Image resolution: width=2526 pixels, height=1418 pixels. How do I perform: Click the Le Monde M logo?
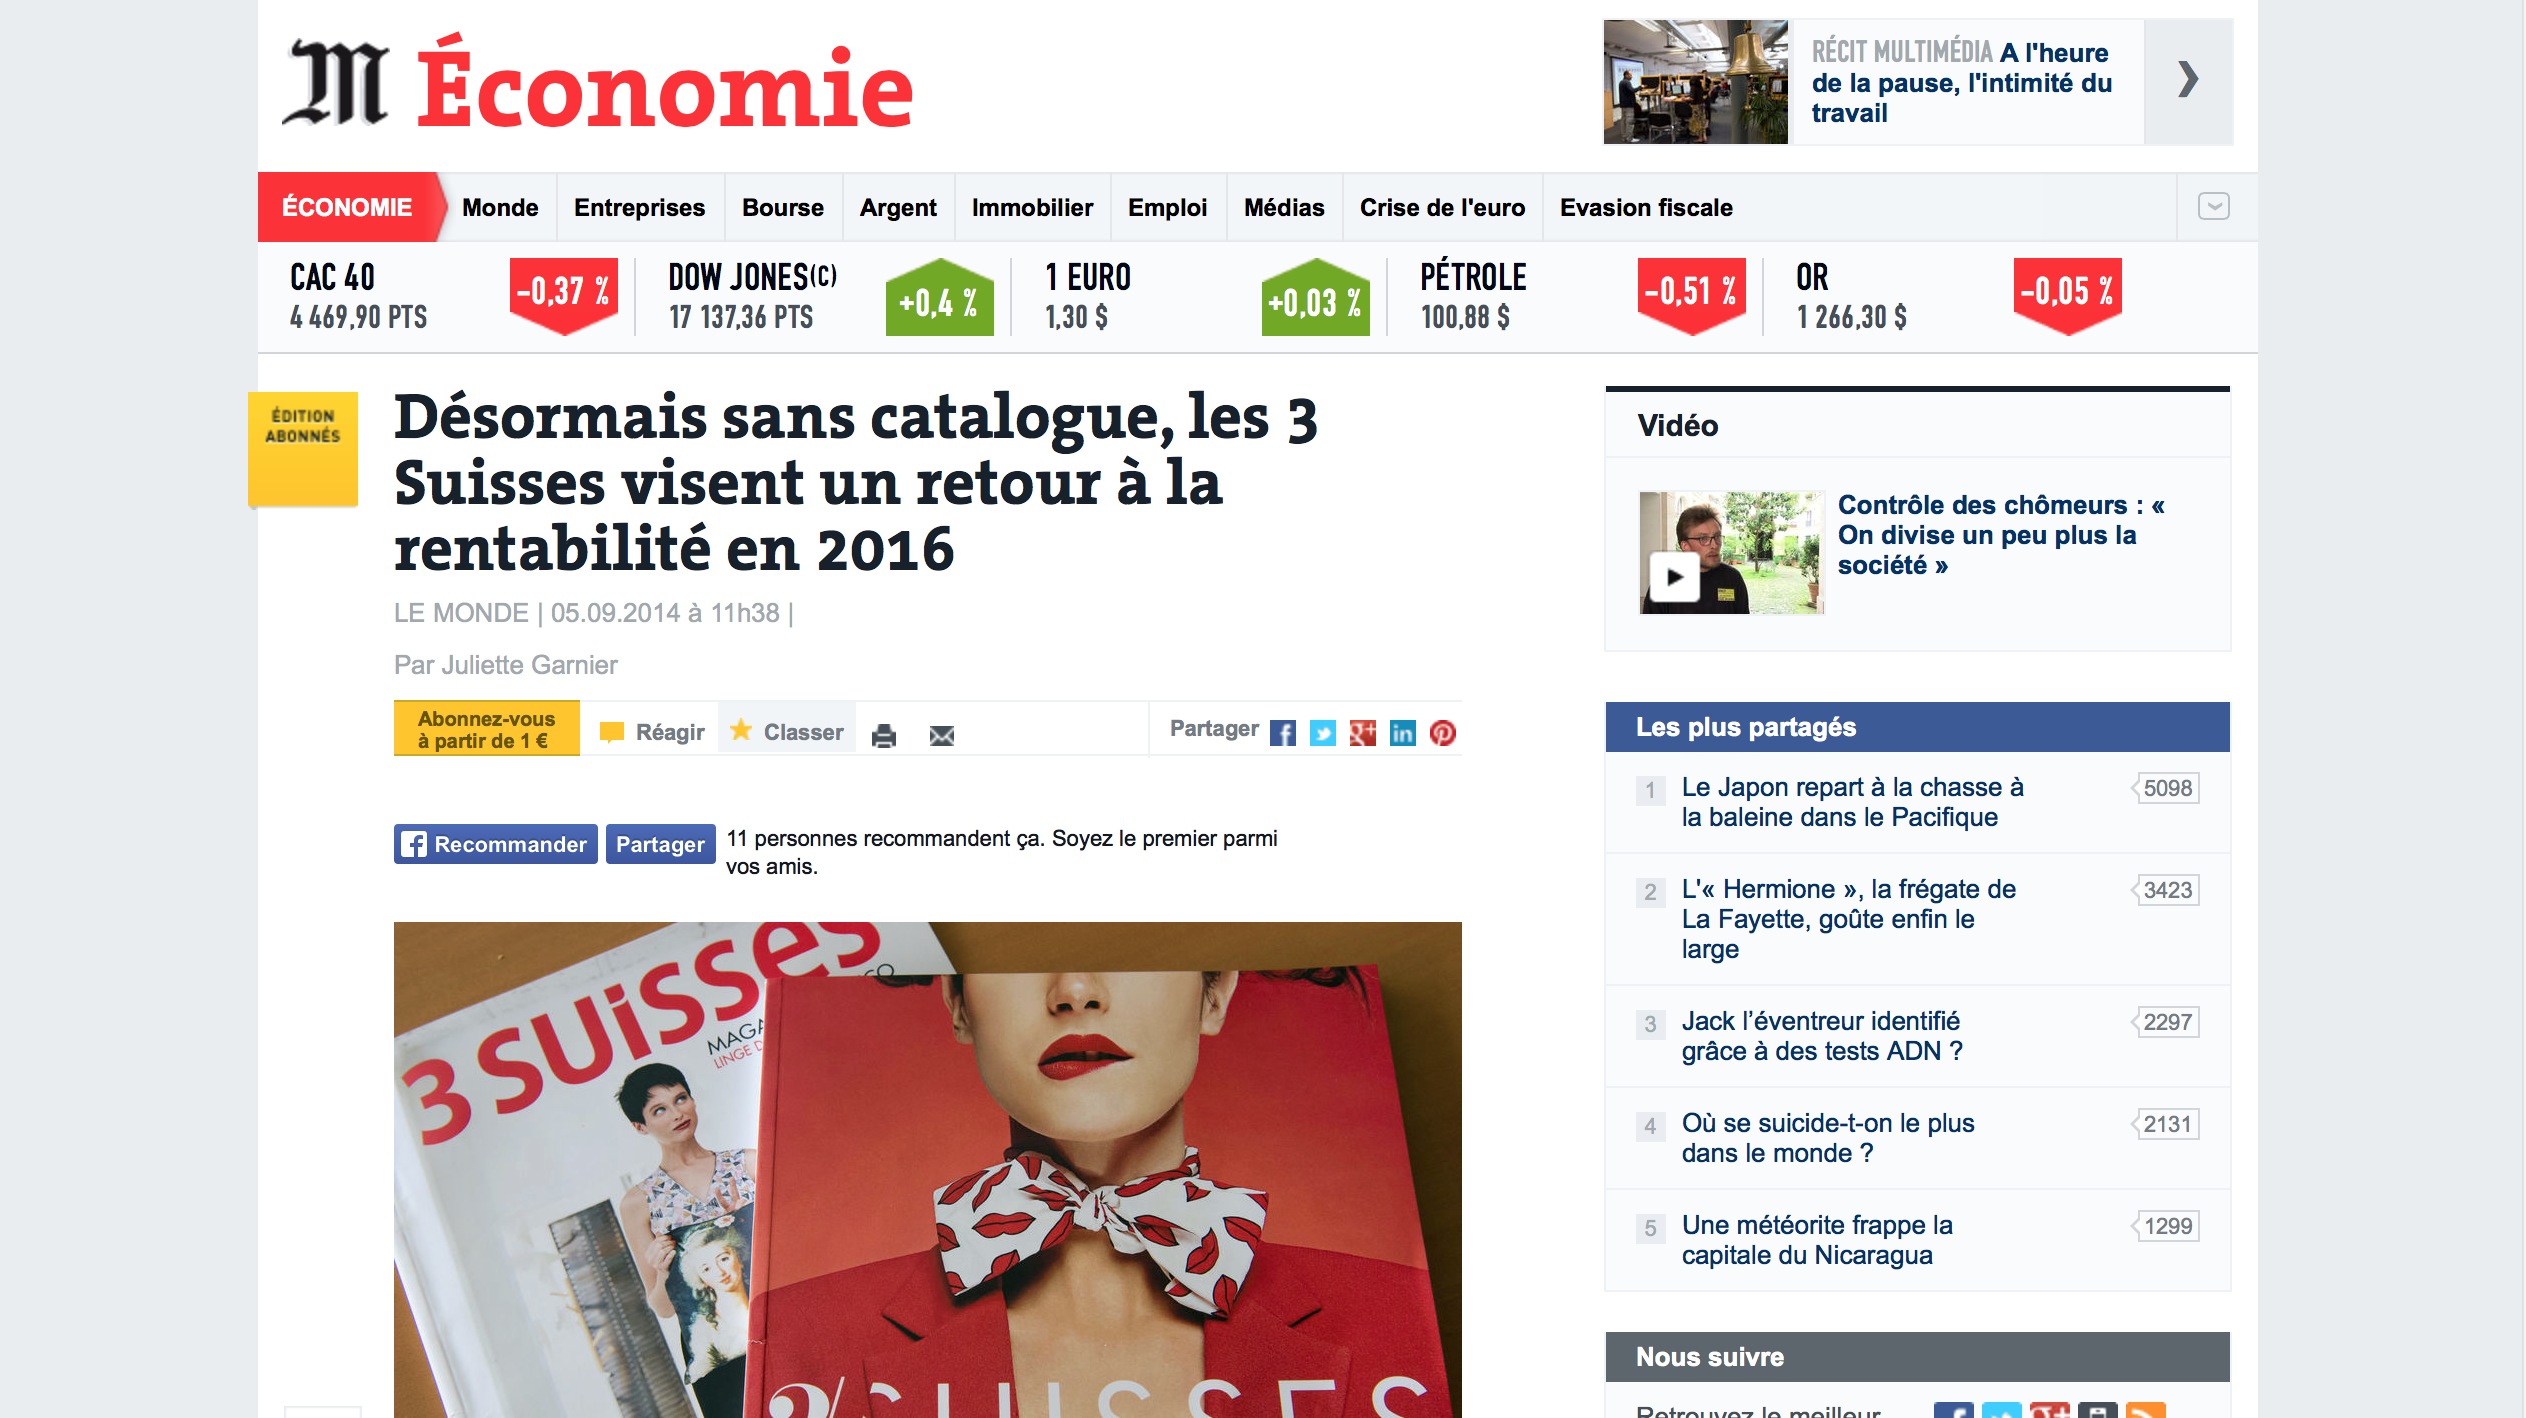(x=336, y=84)
